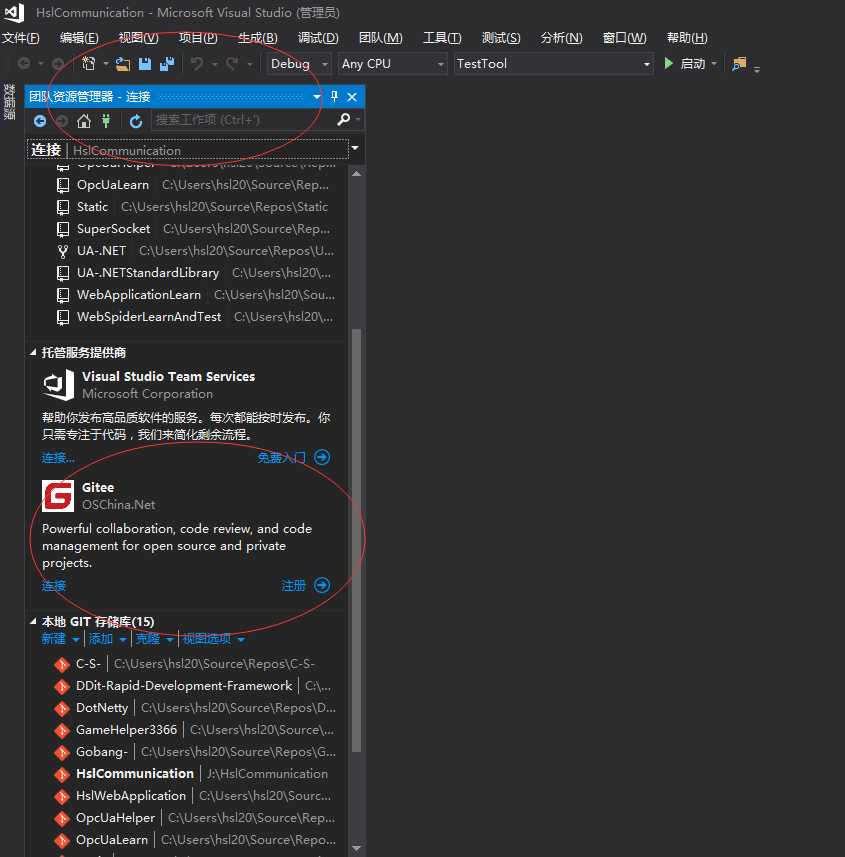Screen dimensions: 845x857
Task: Pin the Team Explorer panel
Action: [335, 97]
